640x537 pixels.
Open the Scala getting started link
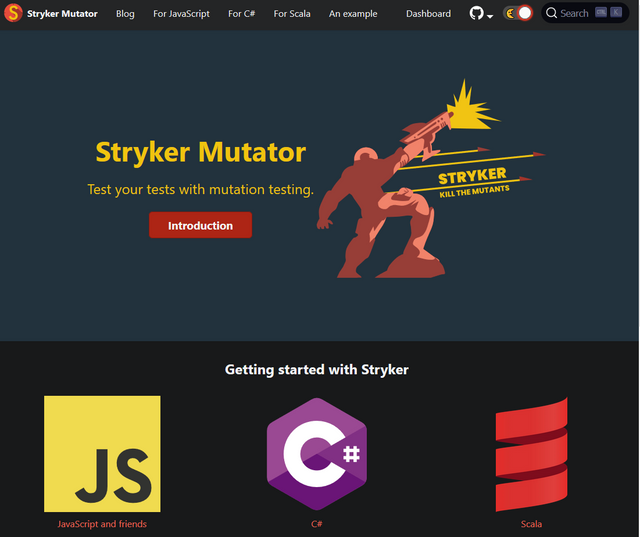pos(531,524)
